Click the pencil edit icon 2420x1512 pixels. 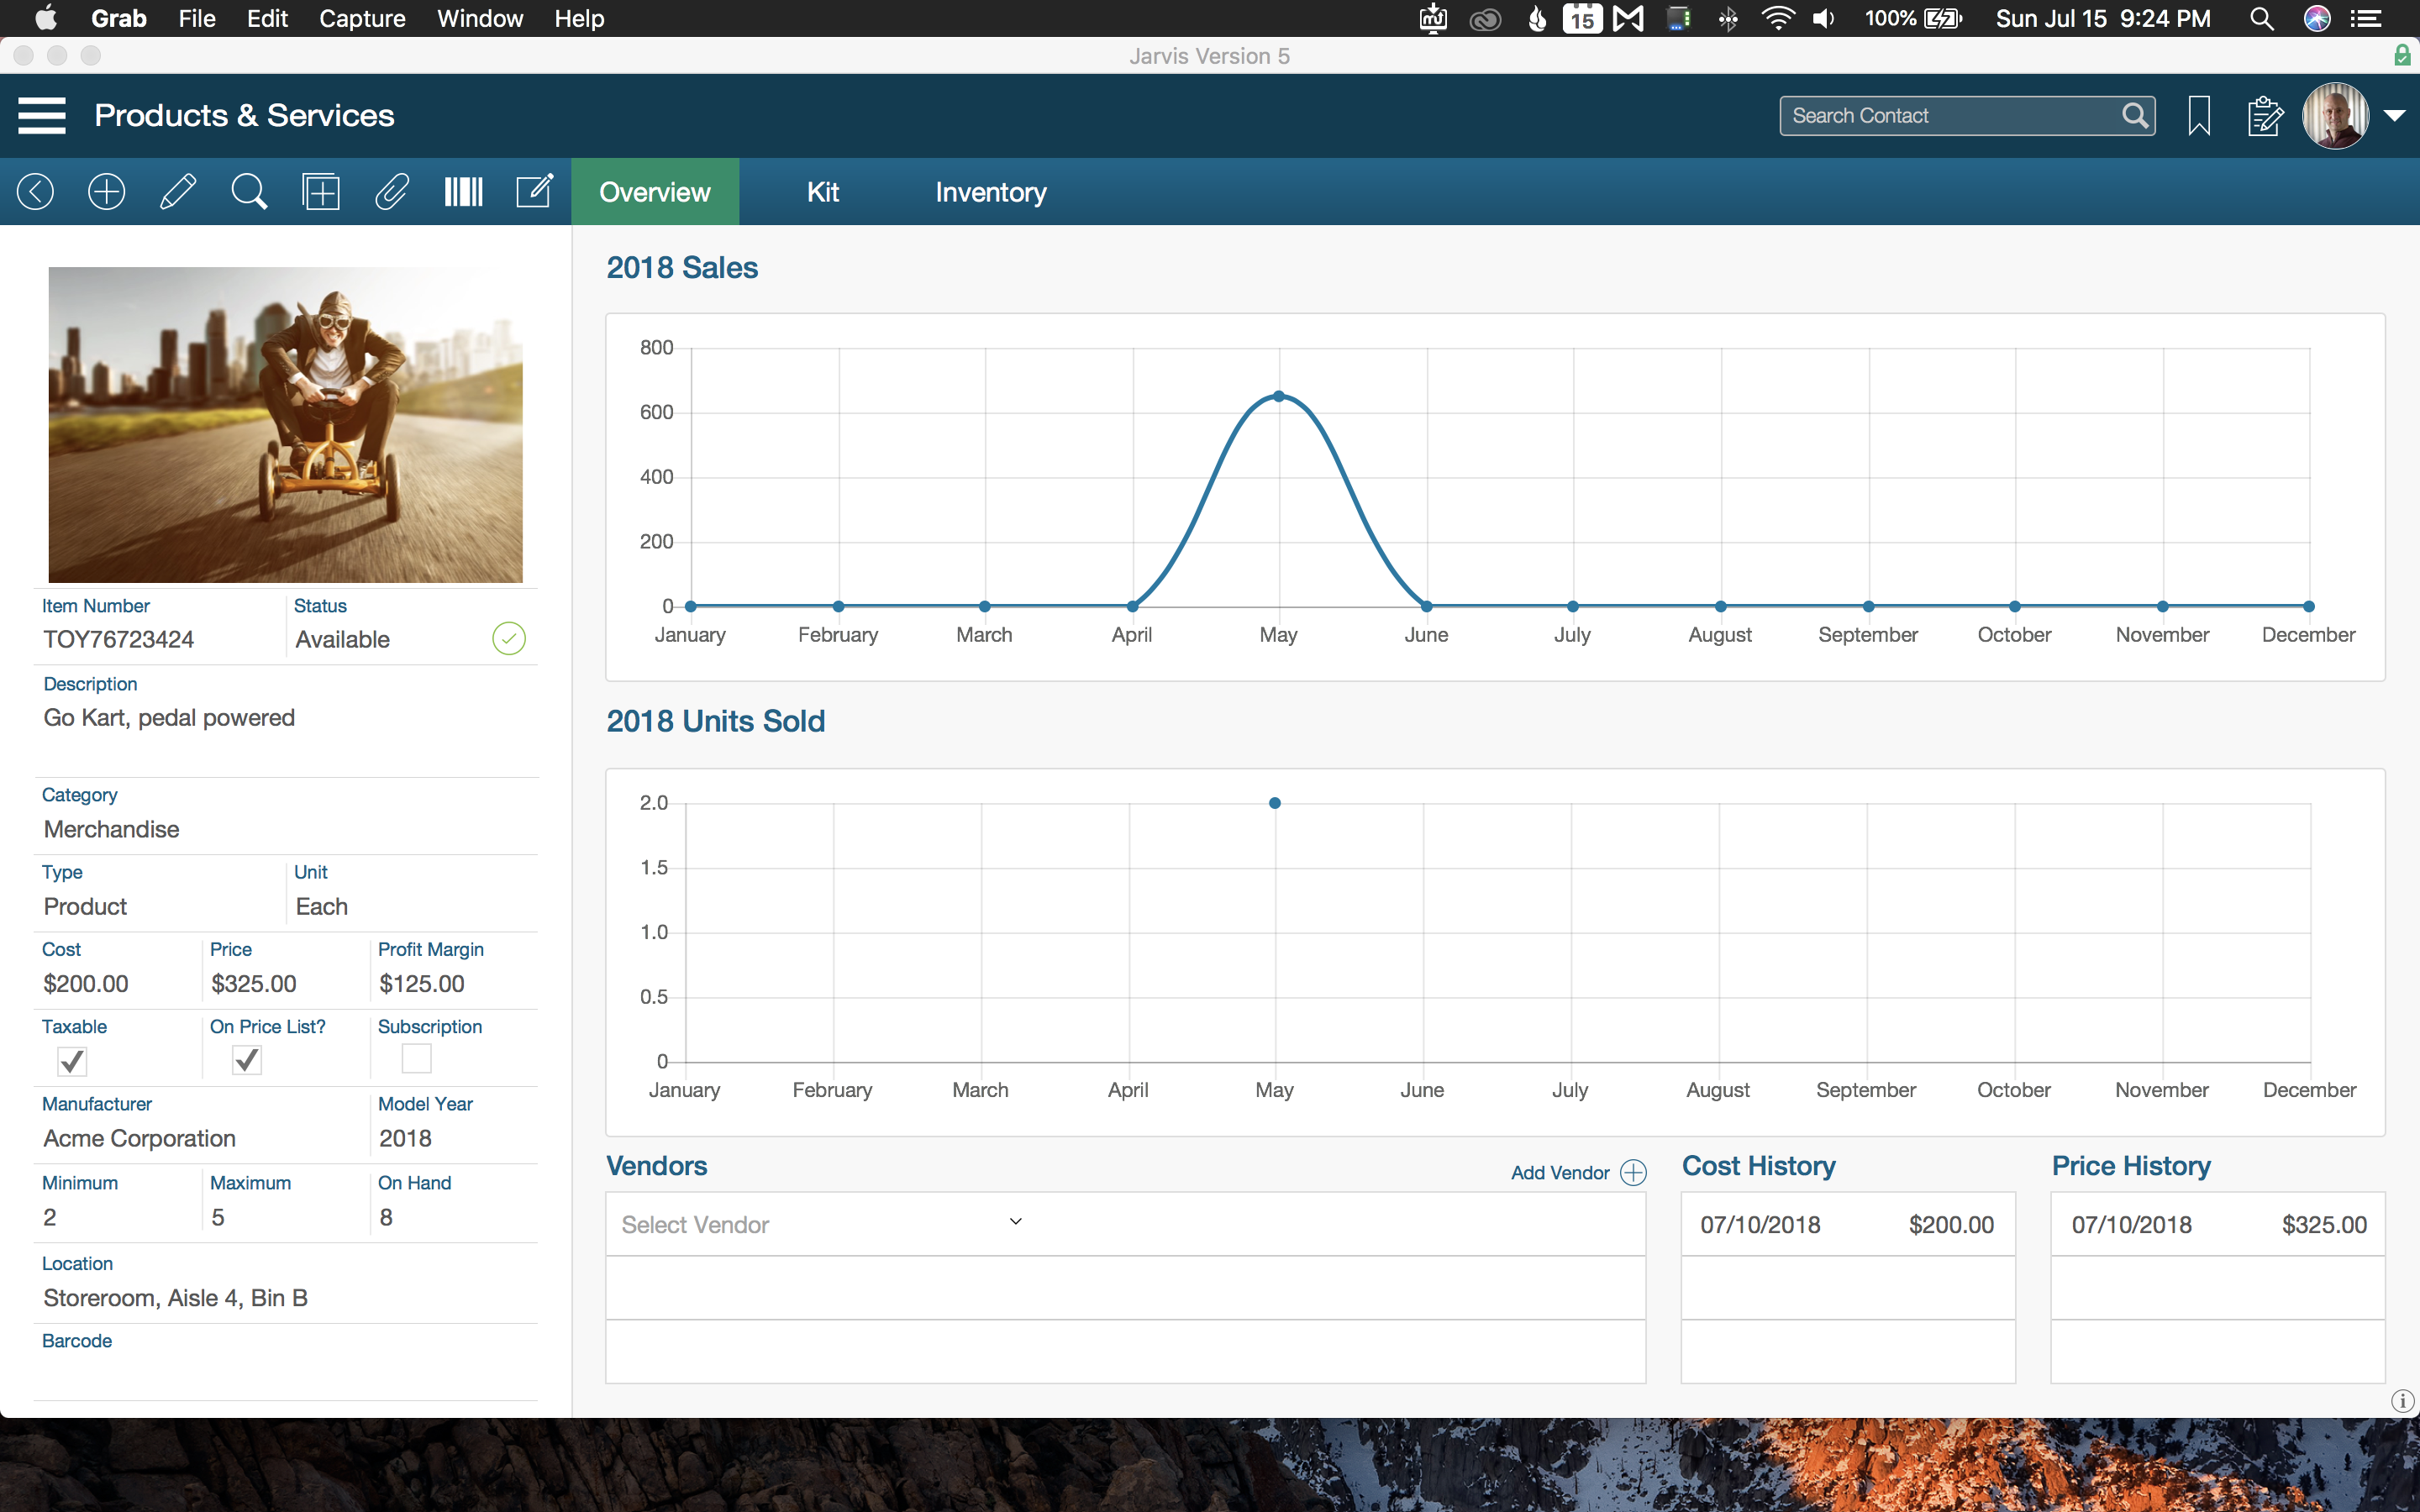[x=178, y=191]
